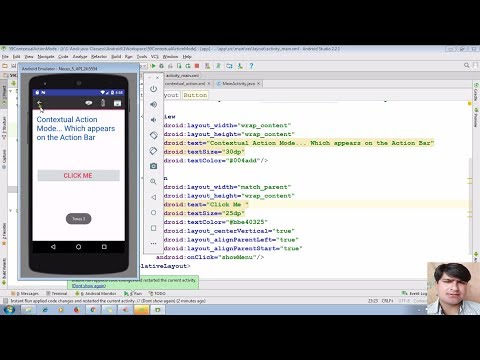Open the Run tool window
This screenshot has height=360, width=480.
133,293
